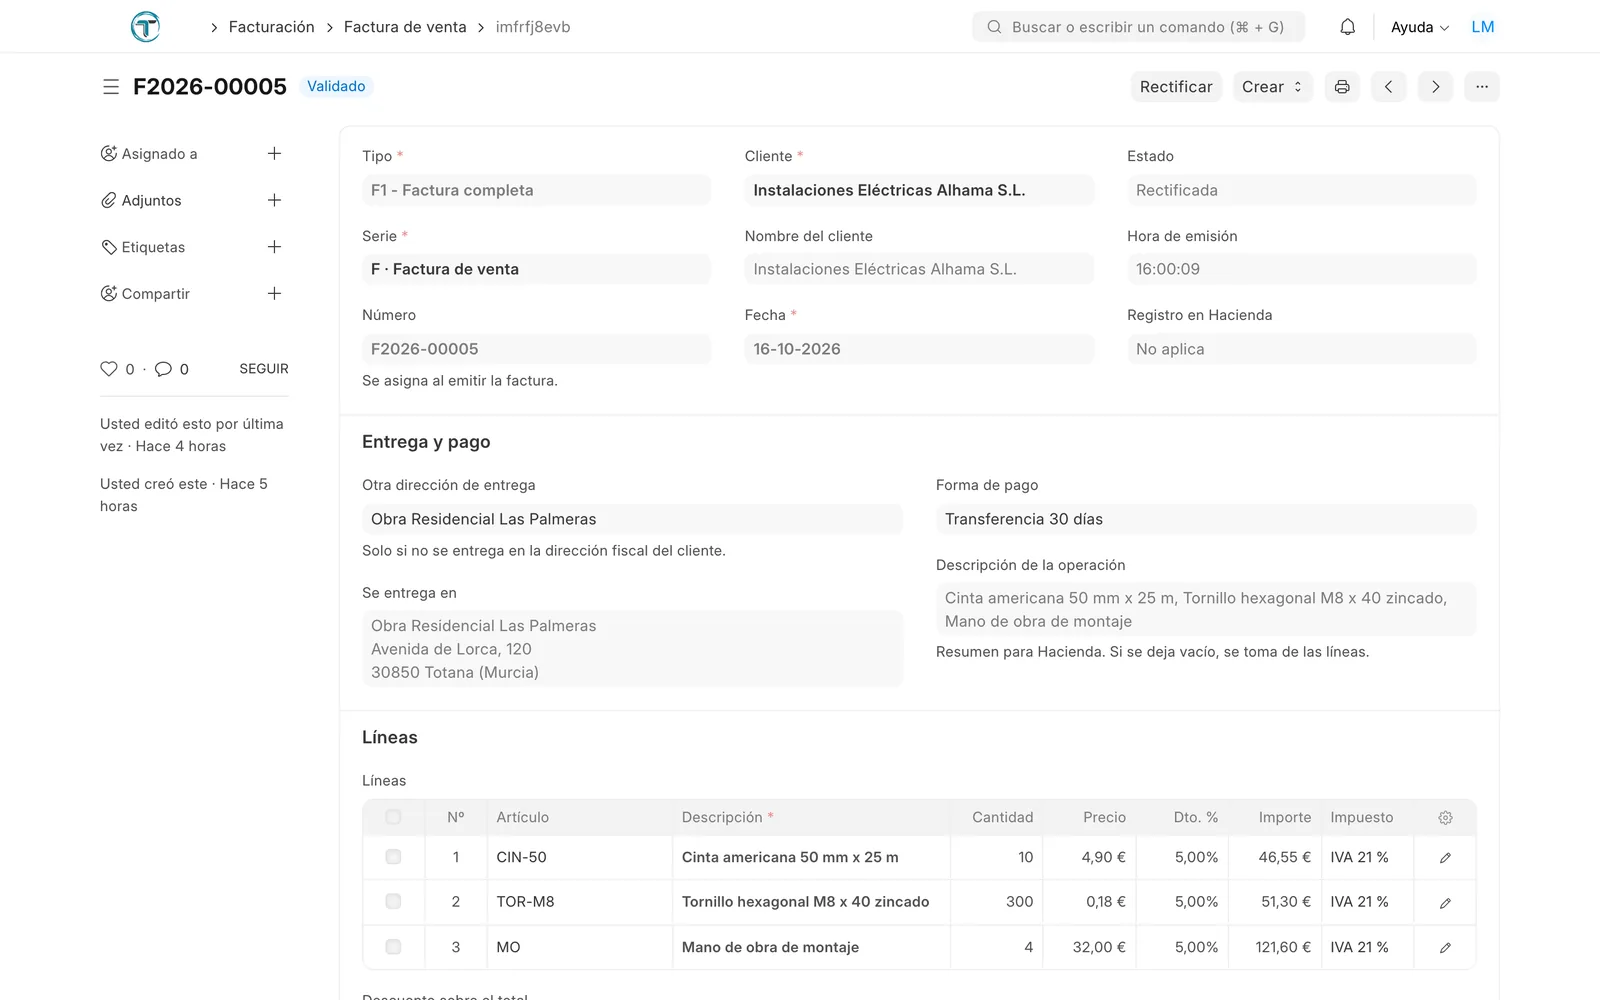The image size is (1600, 1000).
Task: Add an attachment with plus icon
Action: pos(274,200)
